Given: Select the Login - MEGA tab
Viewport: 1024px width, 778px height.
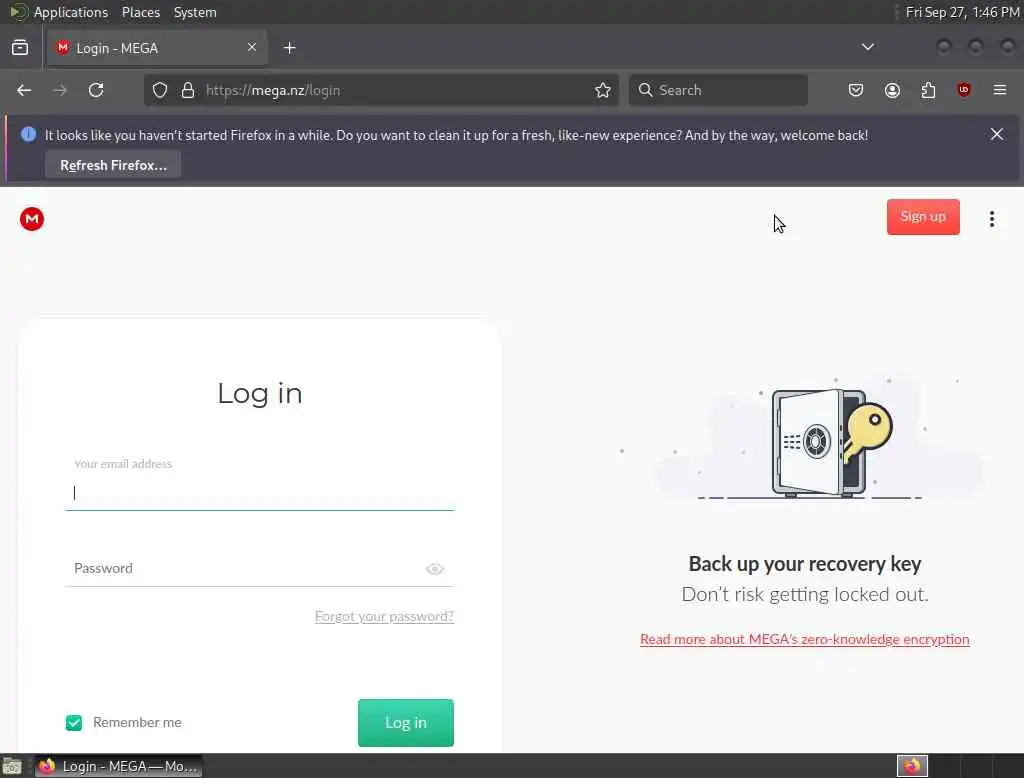Looking at the screenshot, I should click(157, 48).
